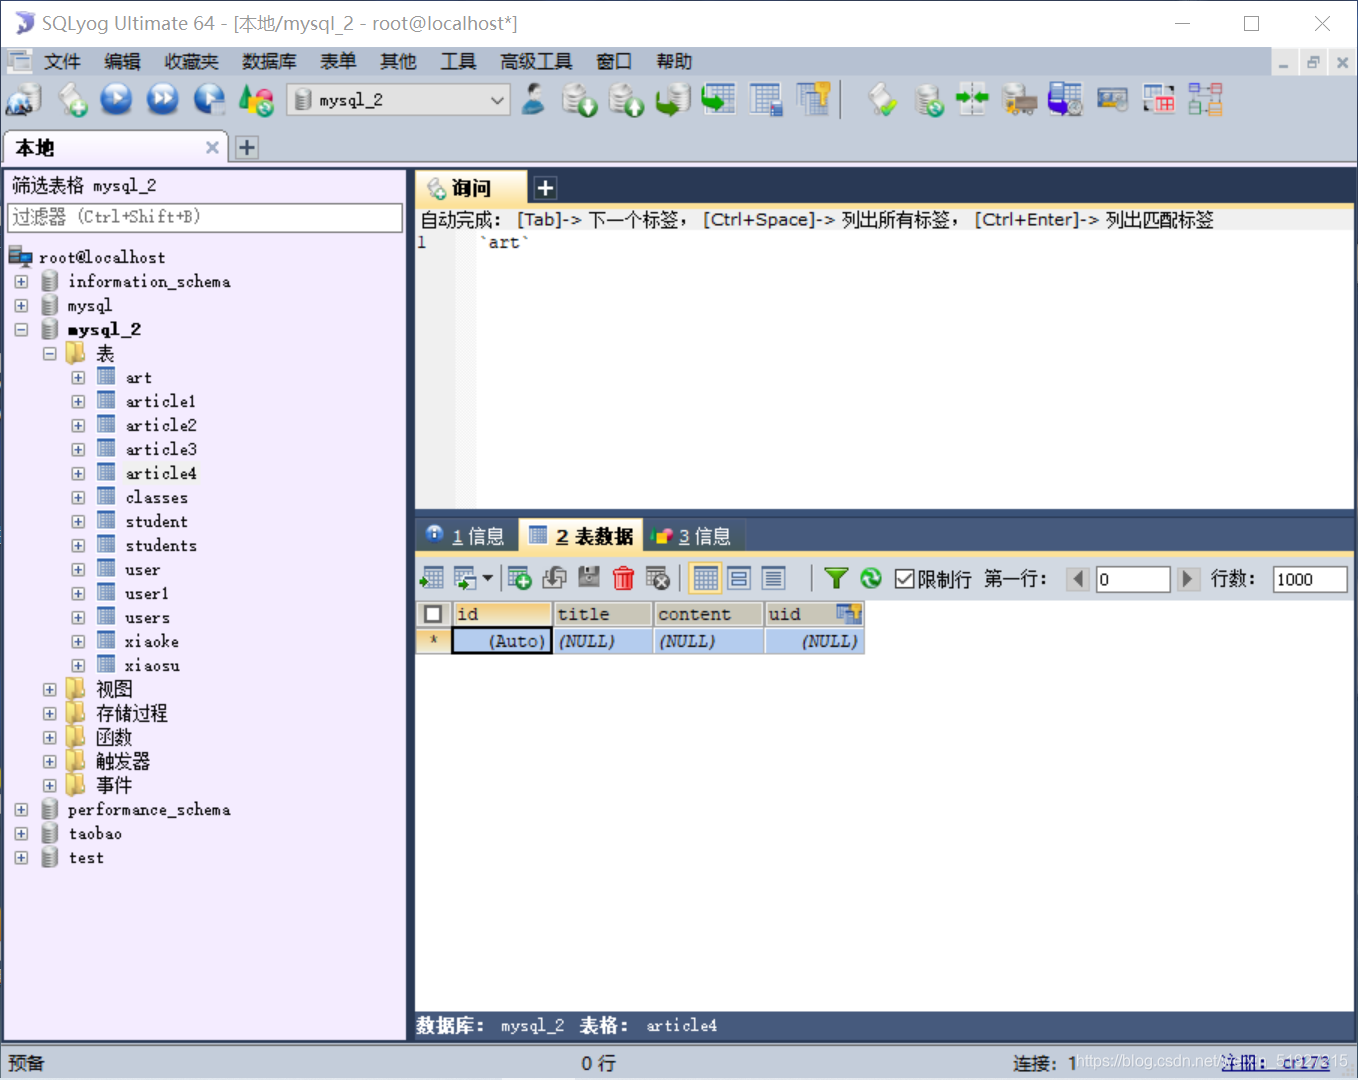Expand the information_schema database node
1358x1080 pixels.
coord(21,282)
